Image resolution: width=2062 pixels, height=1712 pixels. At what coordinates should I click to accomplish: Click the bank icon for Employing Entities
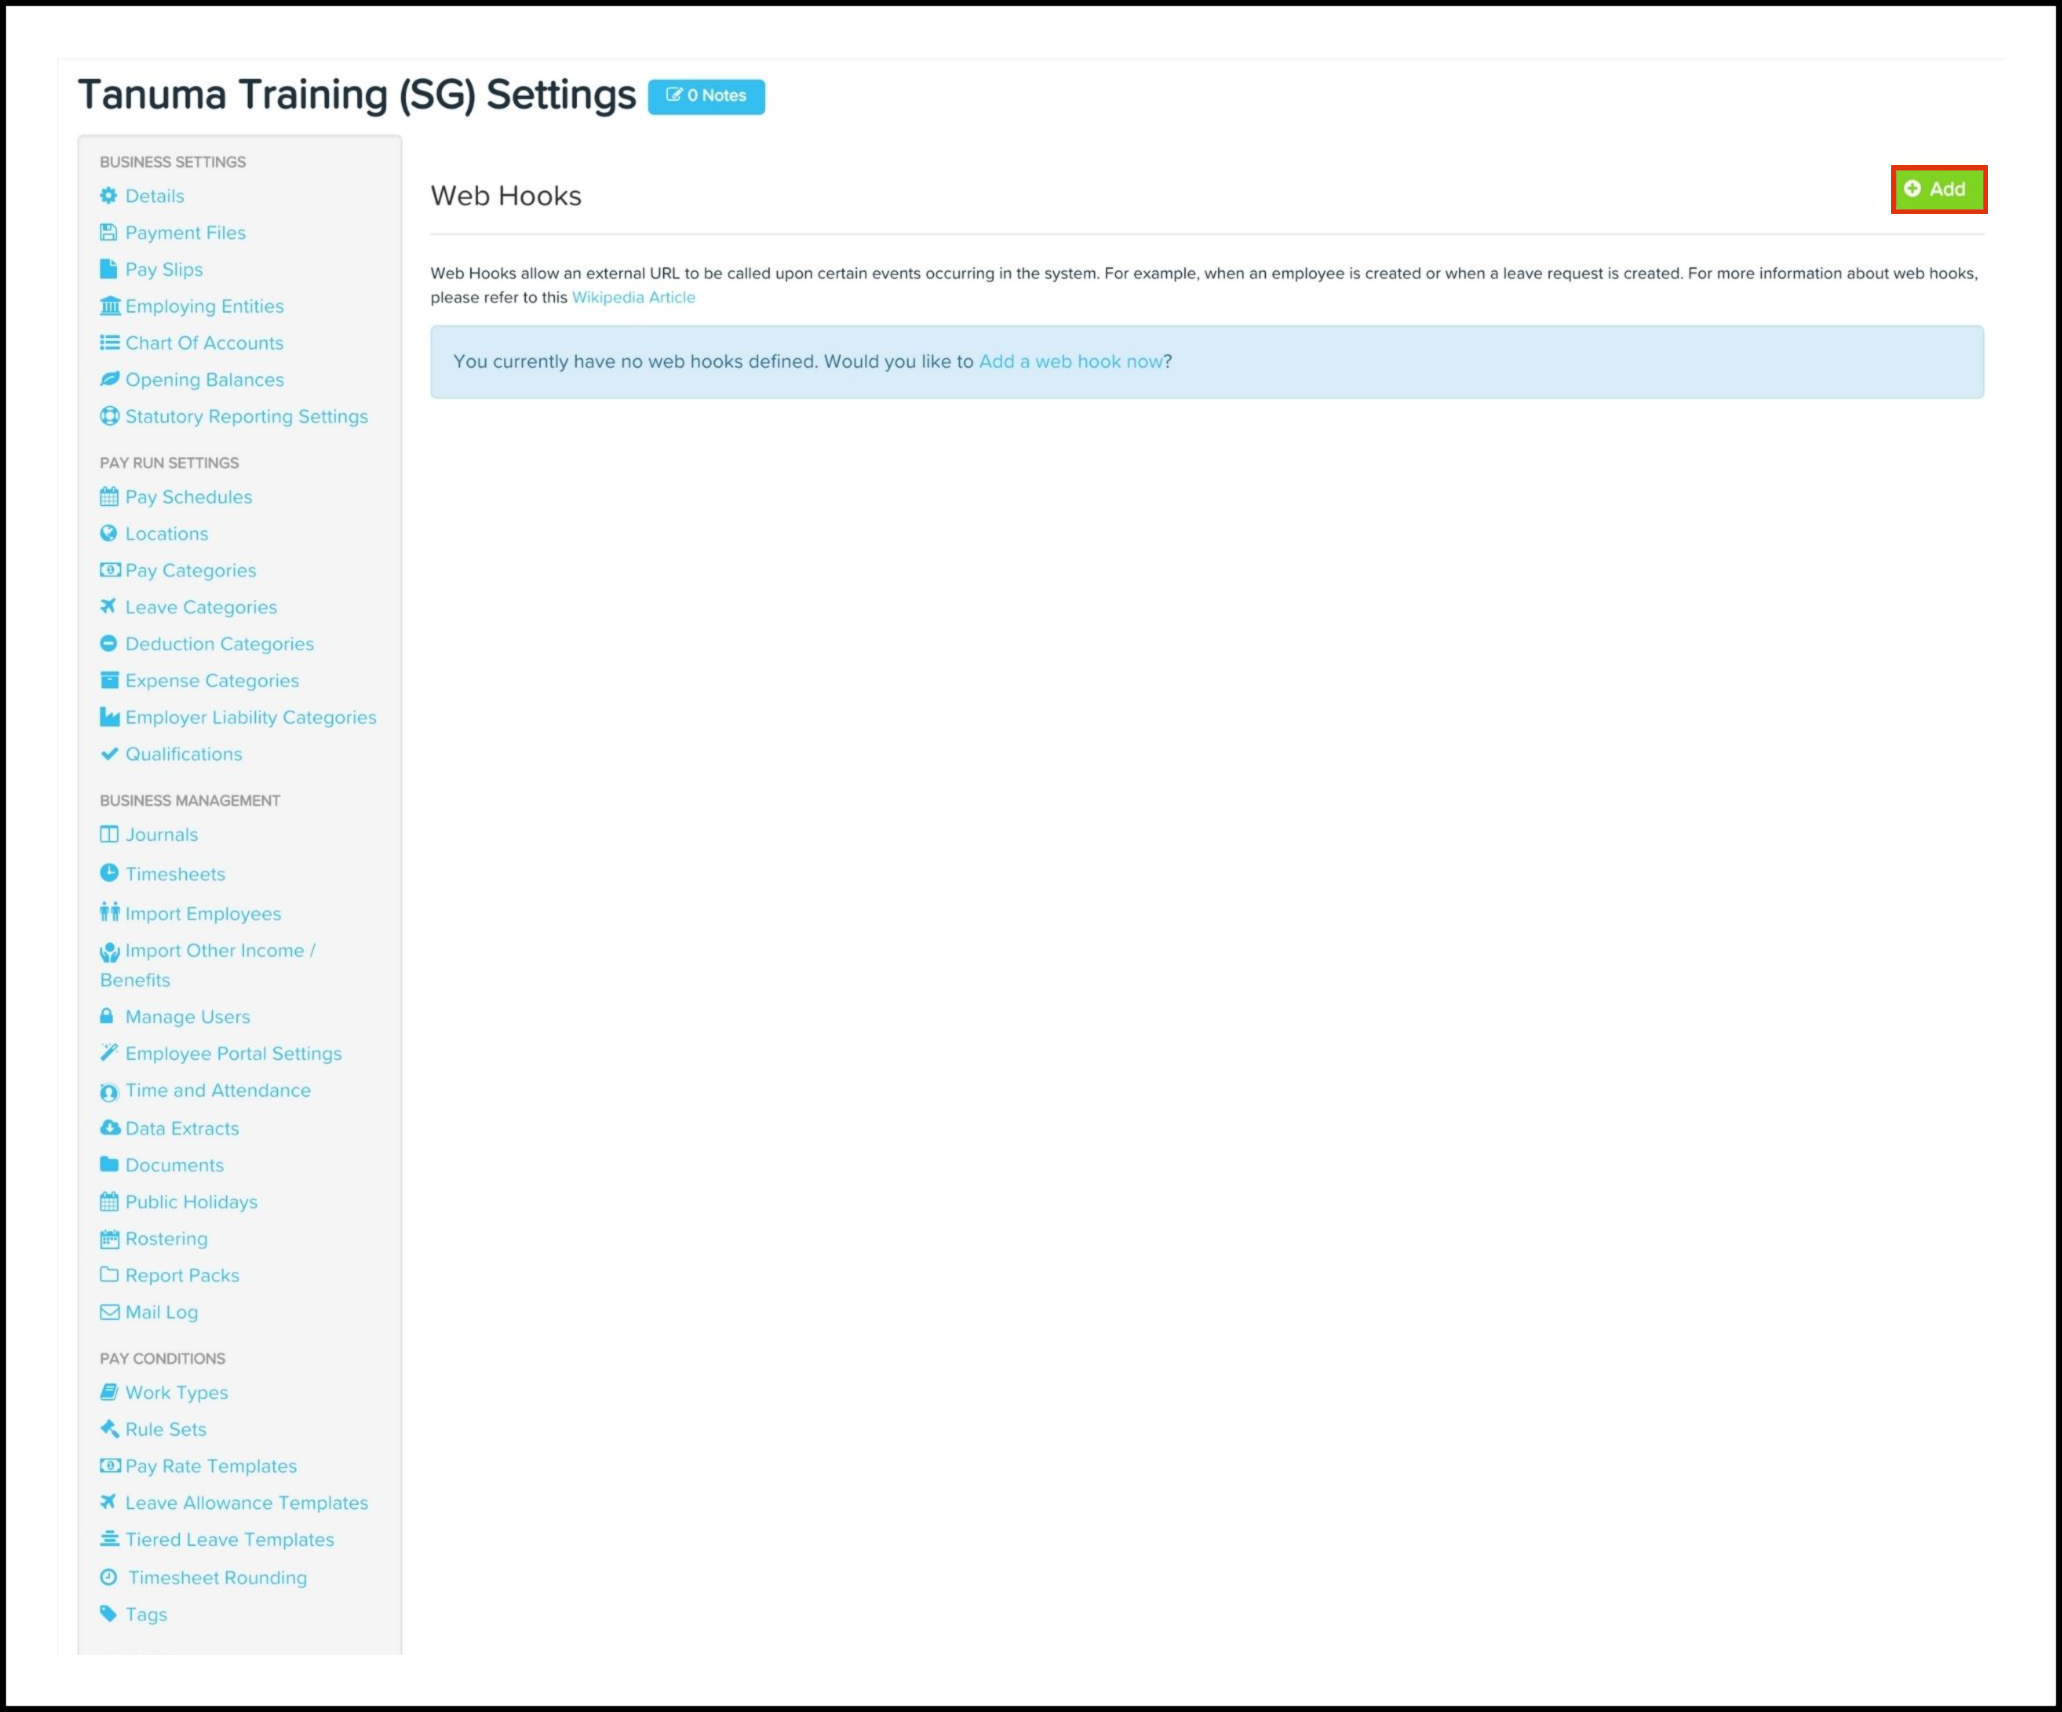110,306
